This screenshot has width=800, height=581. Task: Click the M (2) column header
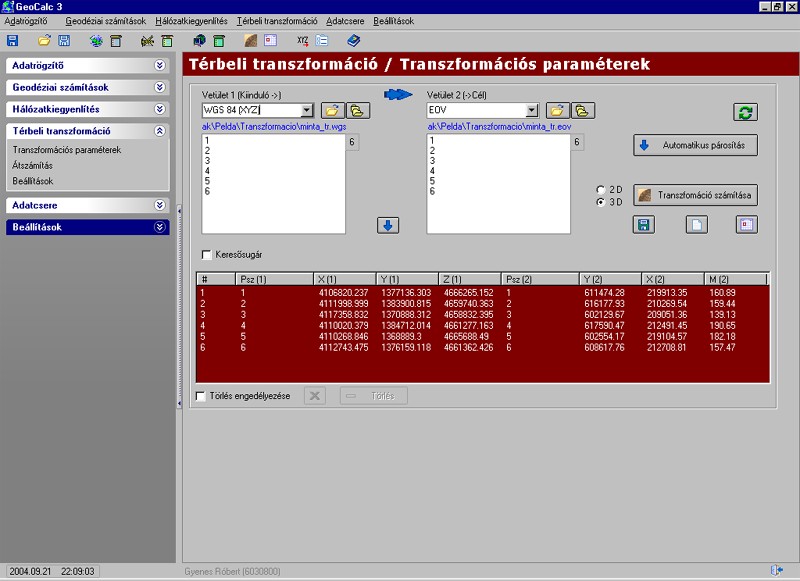click(735, 280)
